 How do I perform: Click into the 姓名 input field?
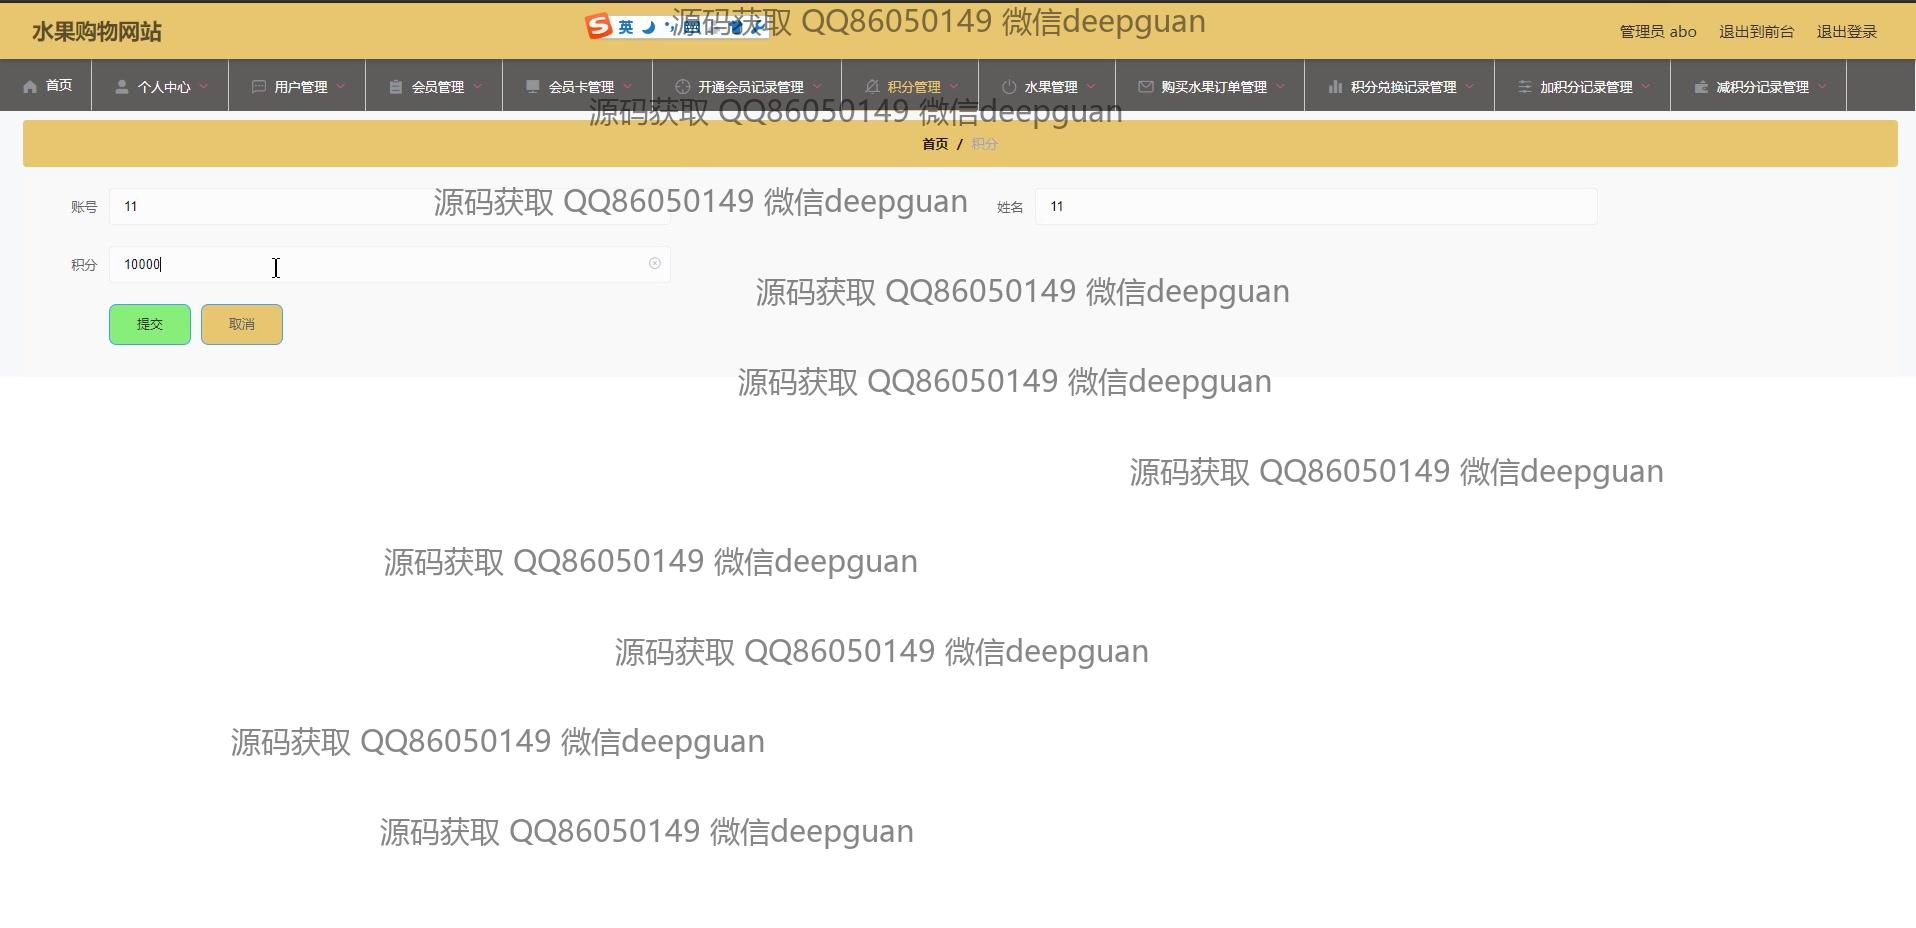tap(1315, 207)
